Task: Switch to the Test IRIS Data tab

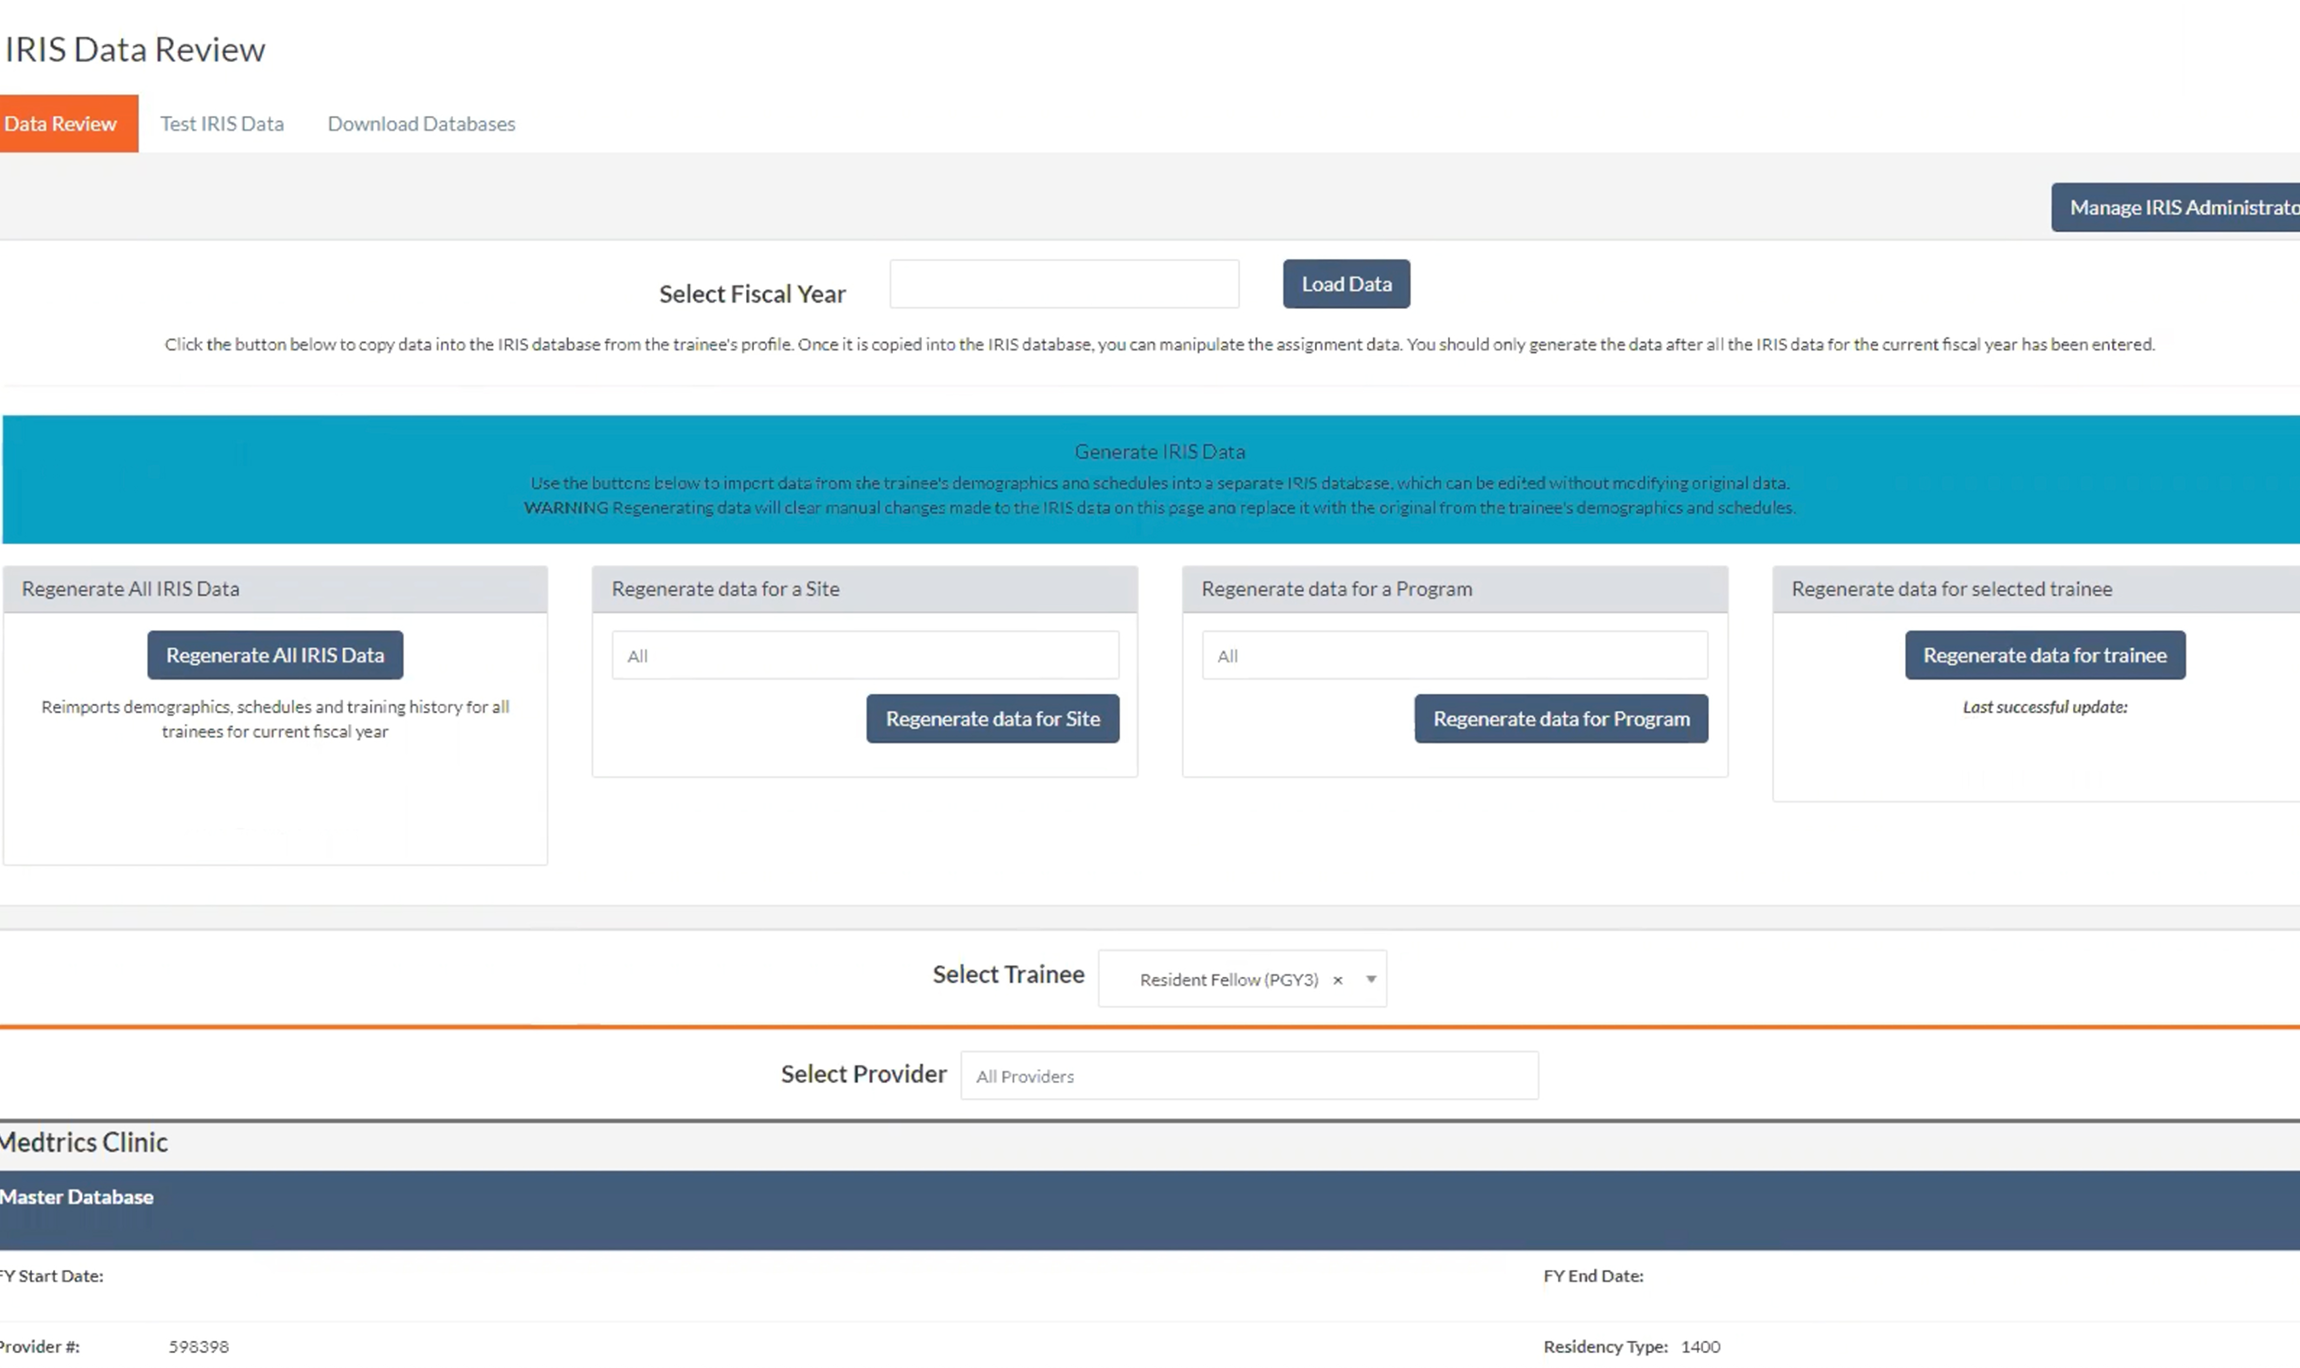Action: pos(222,124)
